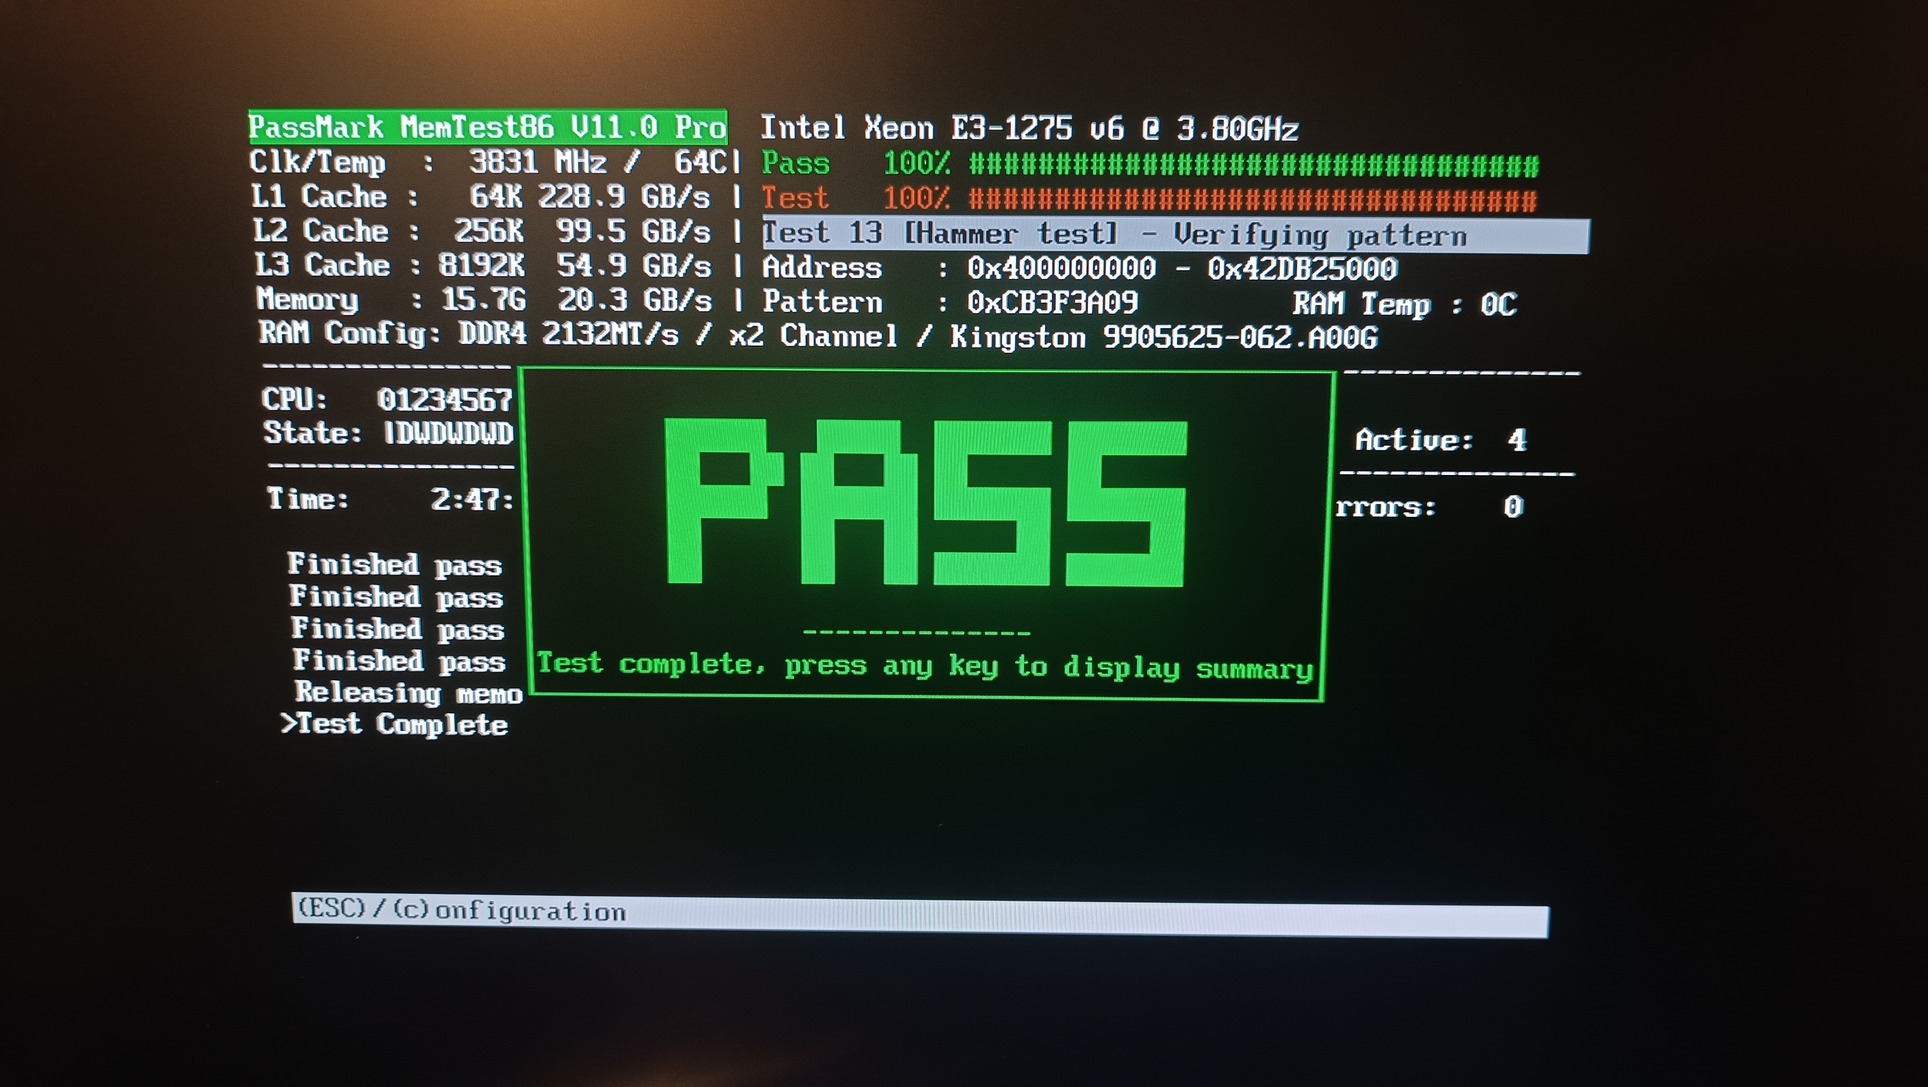Click the Pattern 0xCB3F3A09 value
This screenshot has width=1928, height=1087.
1051,302
